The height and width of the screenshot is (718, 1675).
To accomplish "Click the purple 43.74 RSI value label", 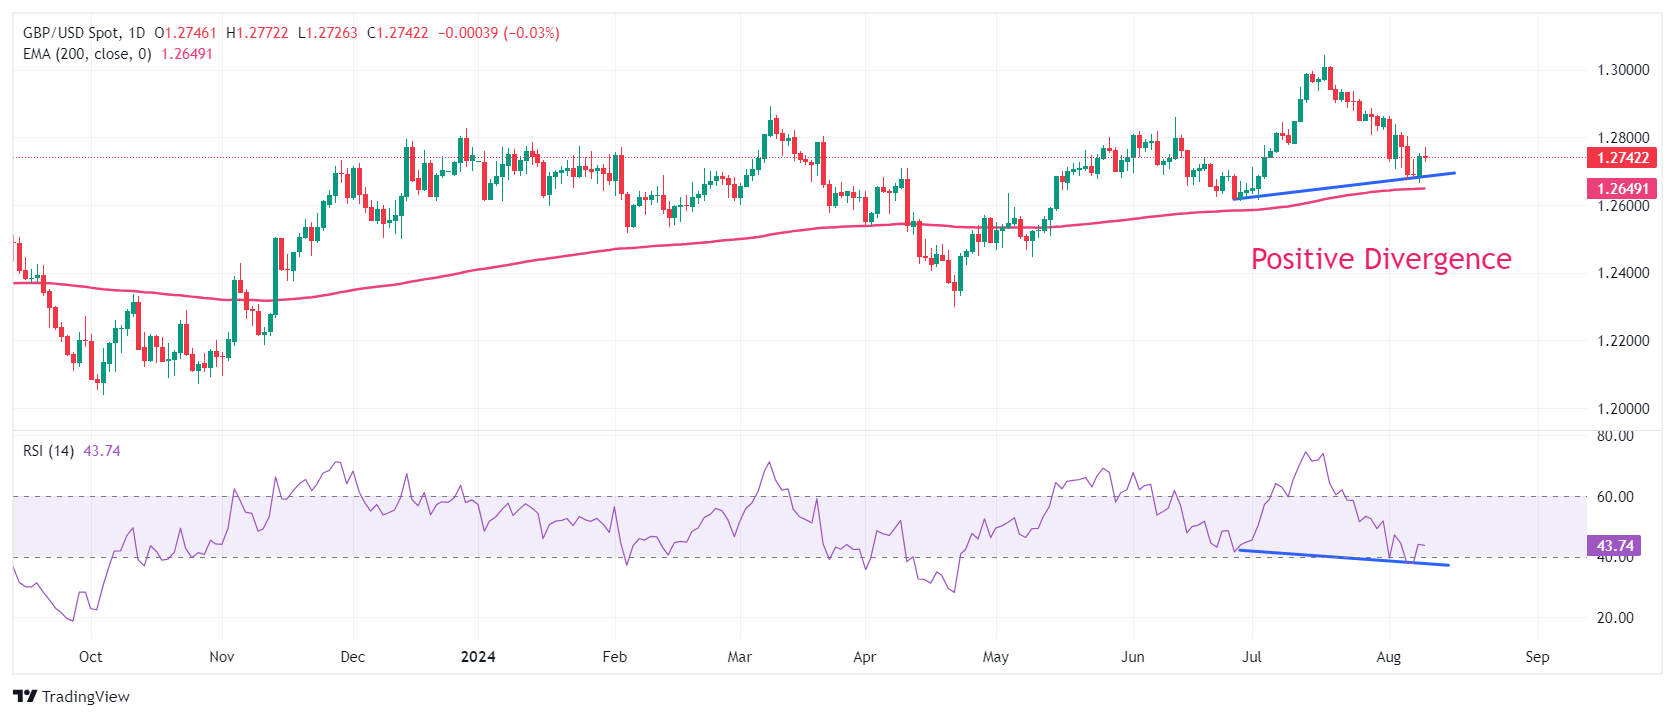I will (x=1614, y=546).
